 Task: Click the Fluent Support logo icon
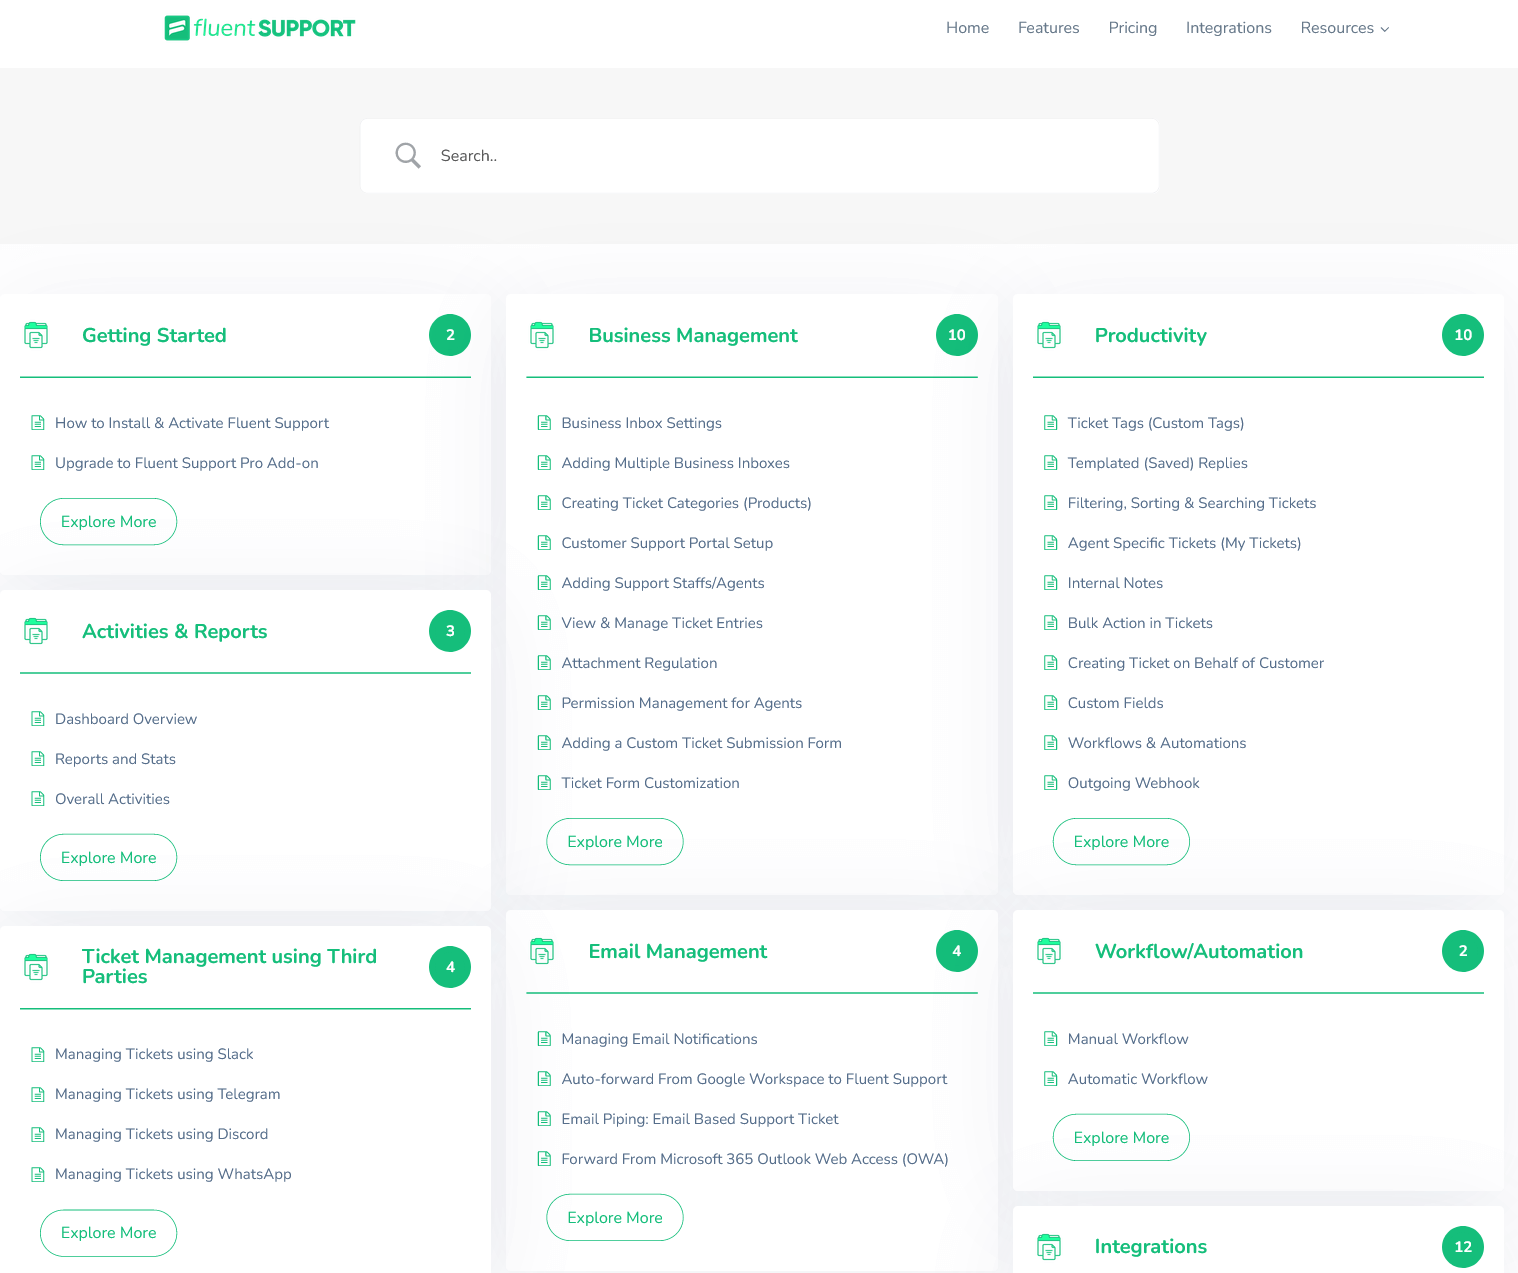[176, 28]
